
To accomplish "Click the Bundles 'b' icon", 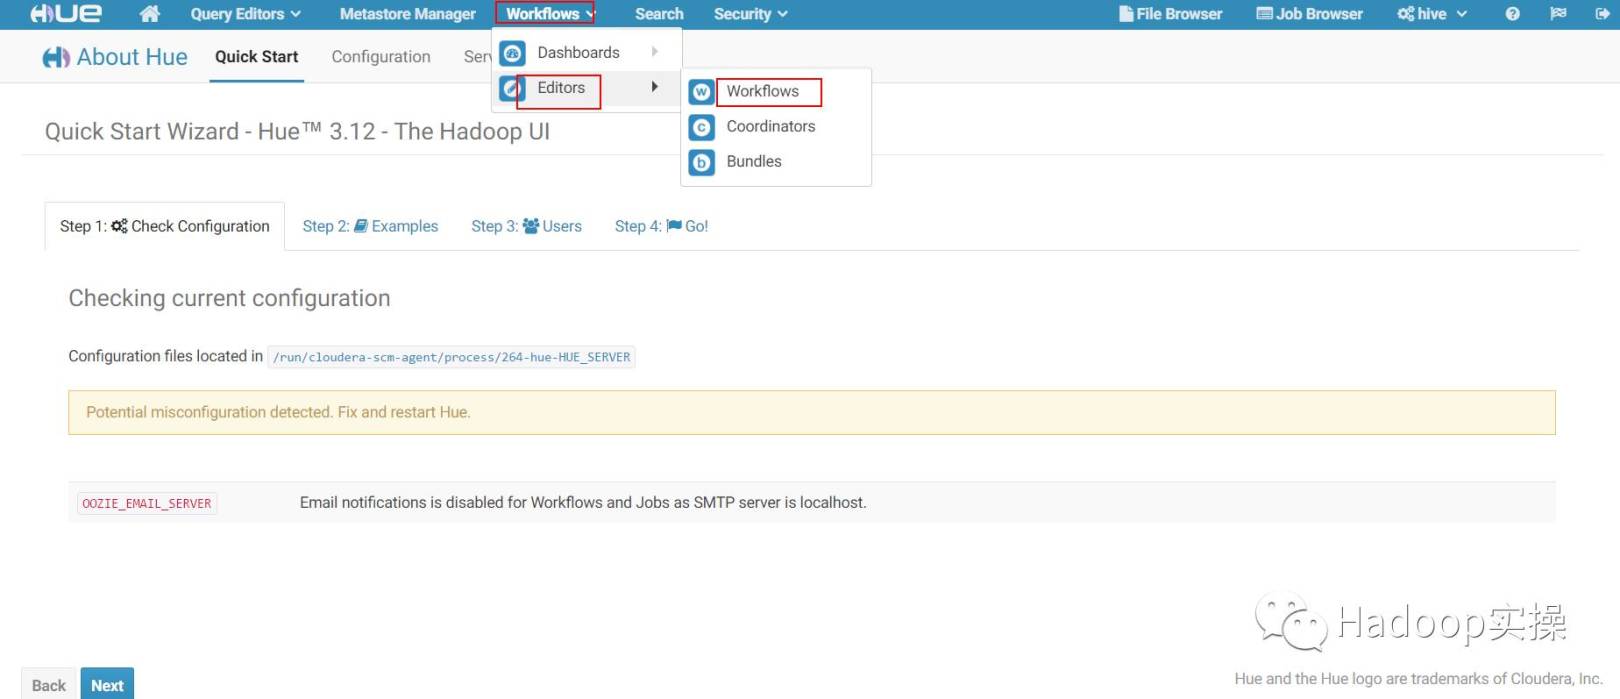I will tap(702, 162).
